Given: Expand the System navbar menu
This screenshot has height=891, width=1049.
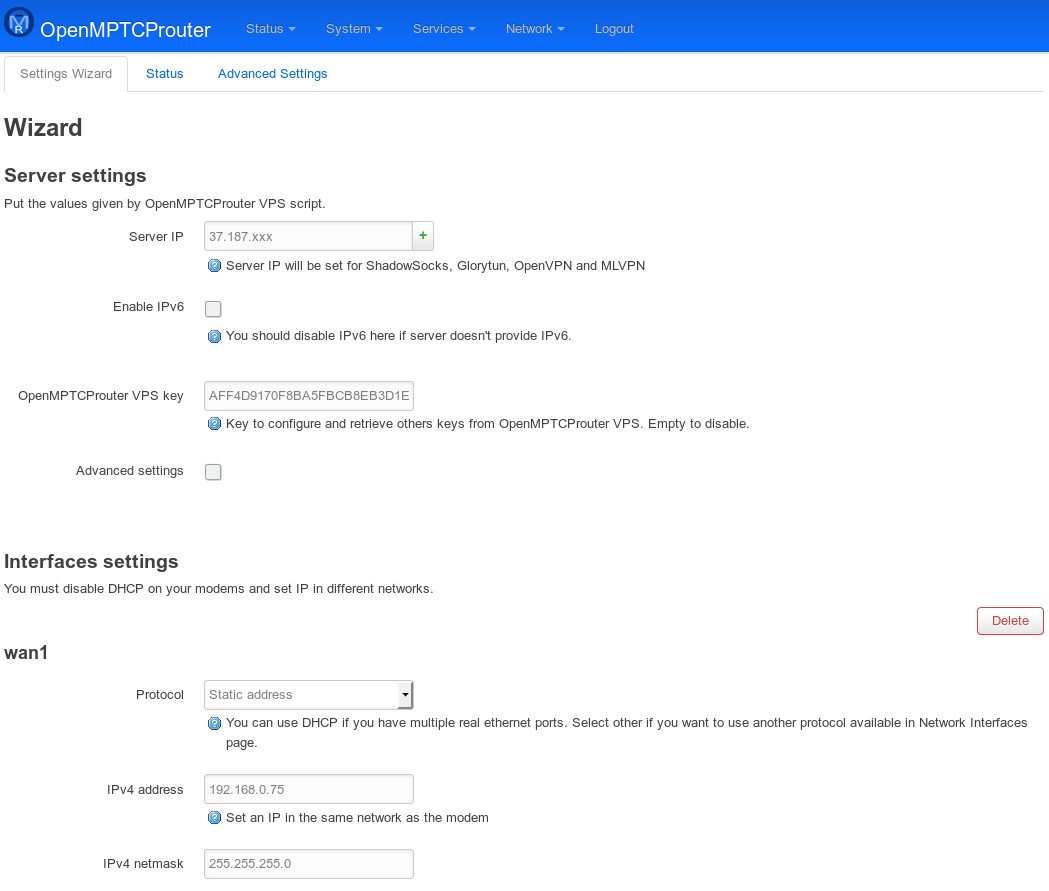Looking at the screenshot, I should (354, 29).
